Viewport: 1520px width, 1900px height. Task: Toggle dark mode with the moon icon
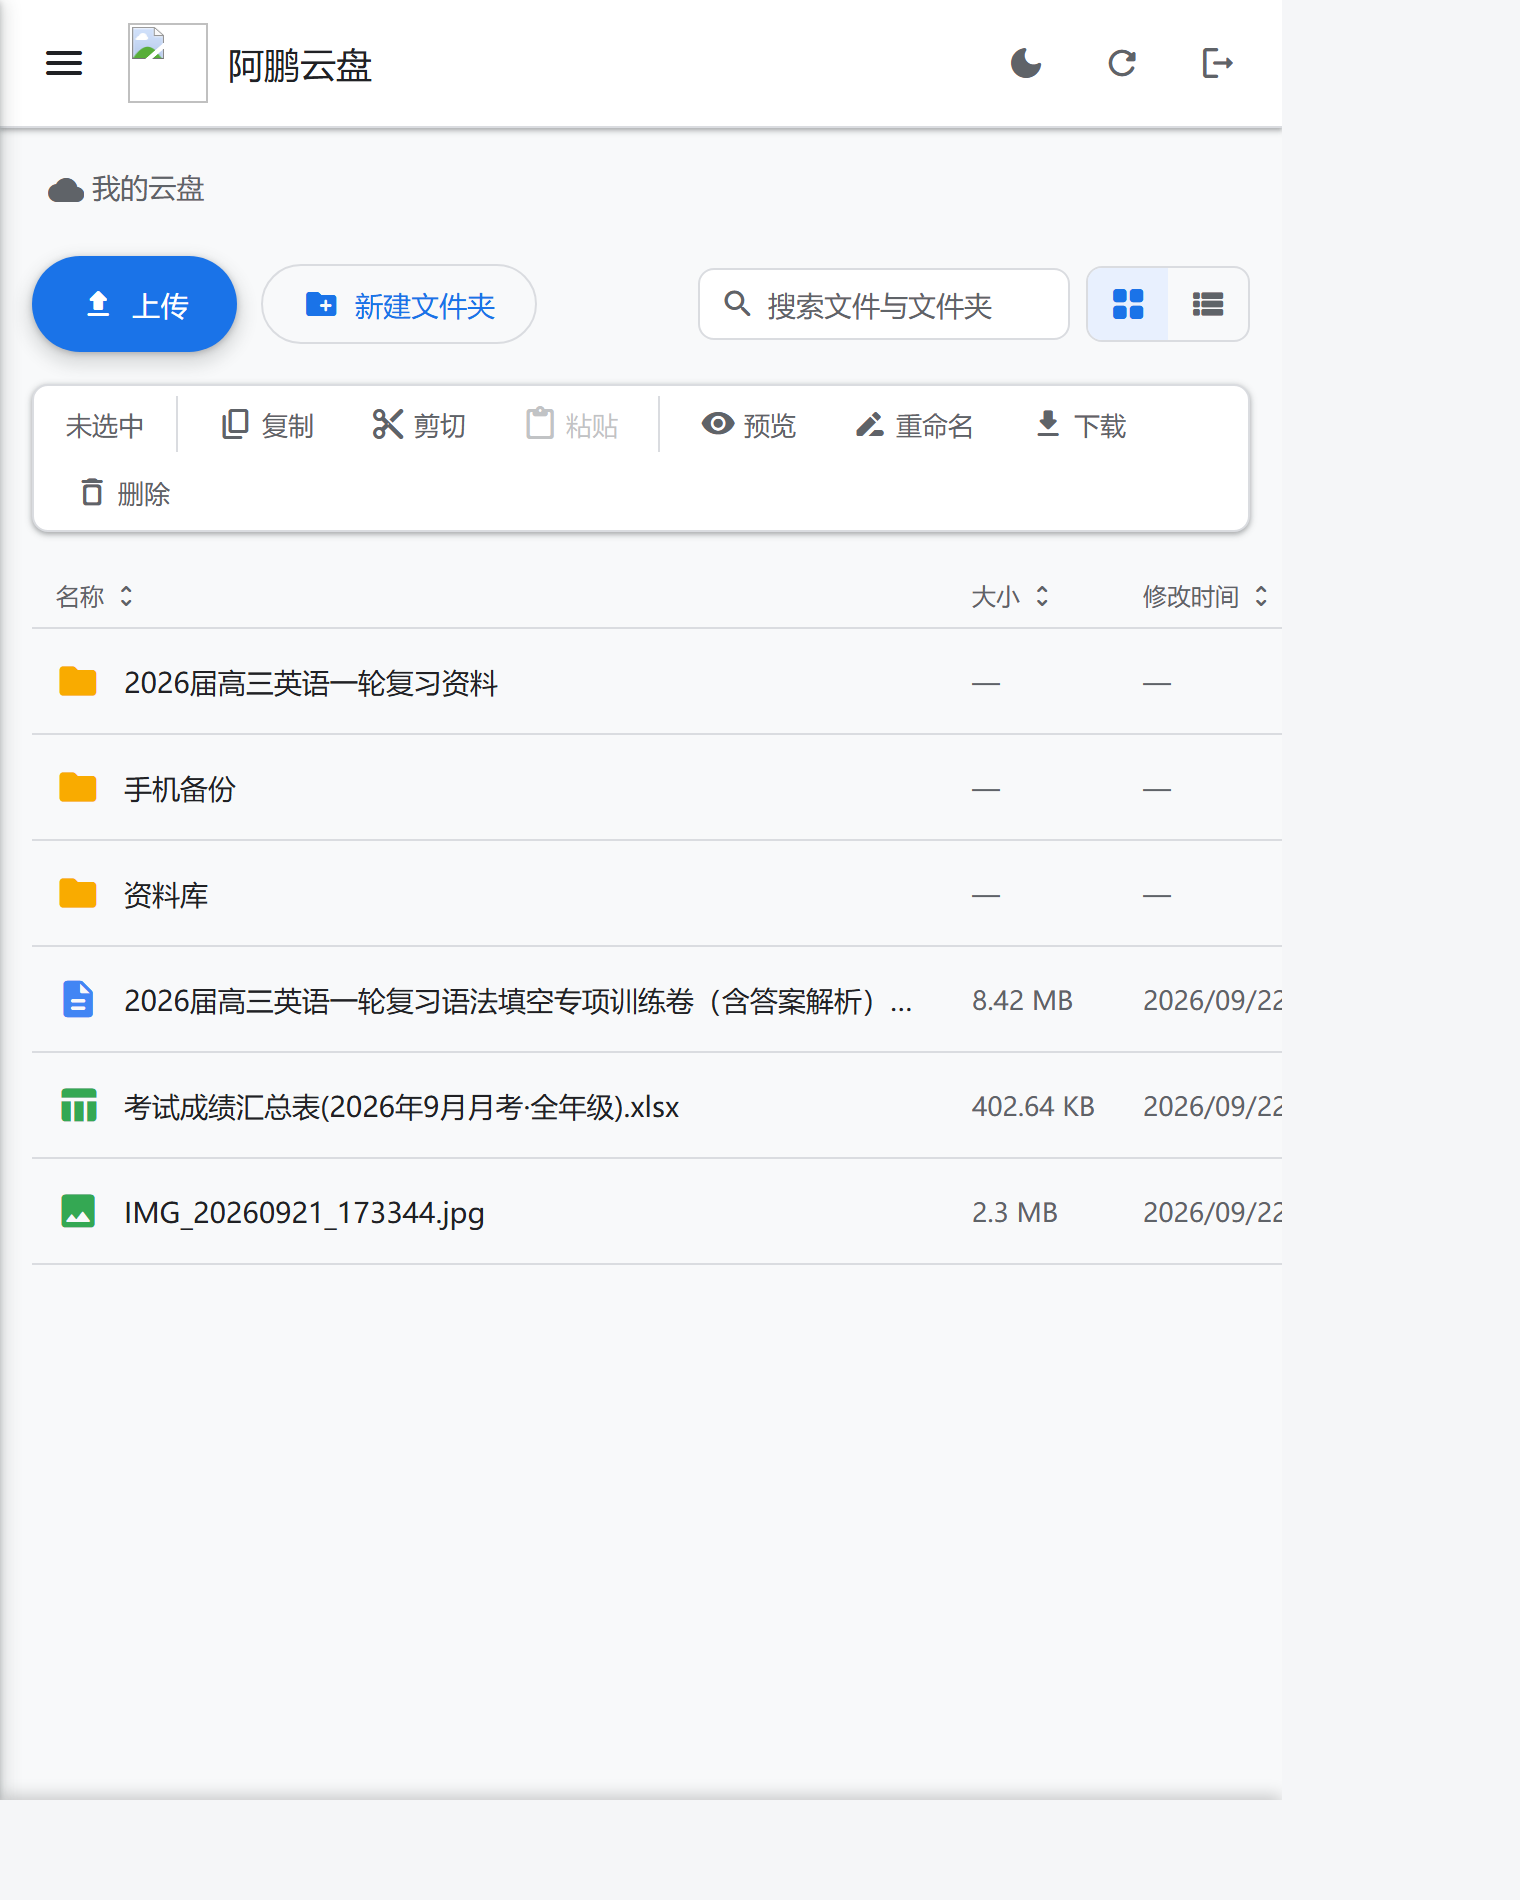click(1026, 64)
